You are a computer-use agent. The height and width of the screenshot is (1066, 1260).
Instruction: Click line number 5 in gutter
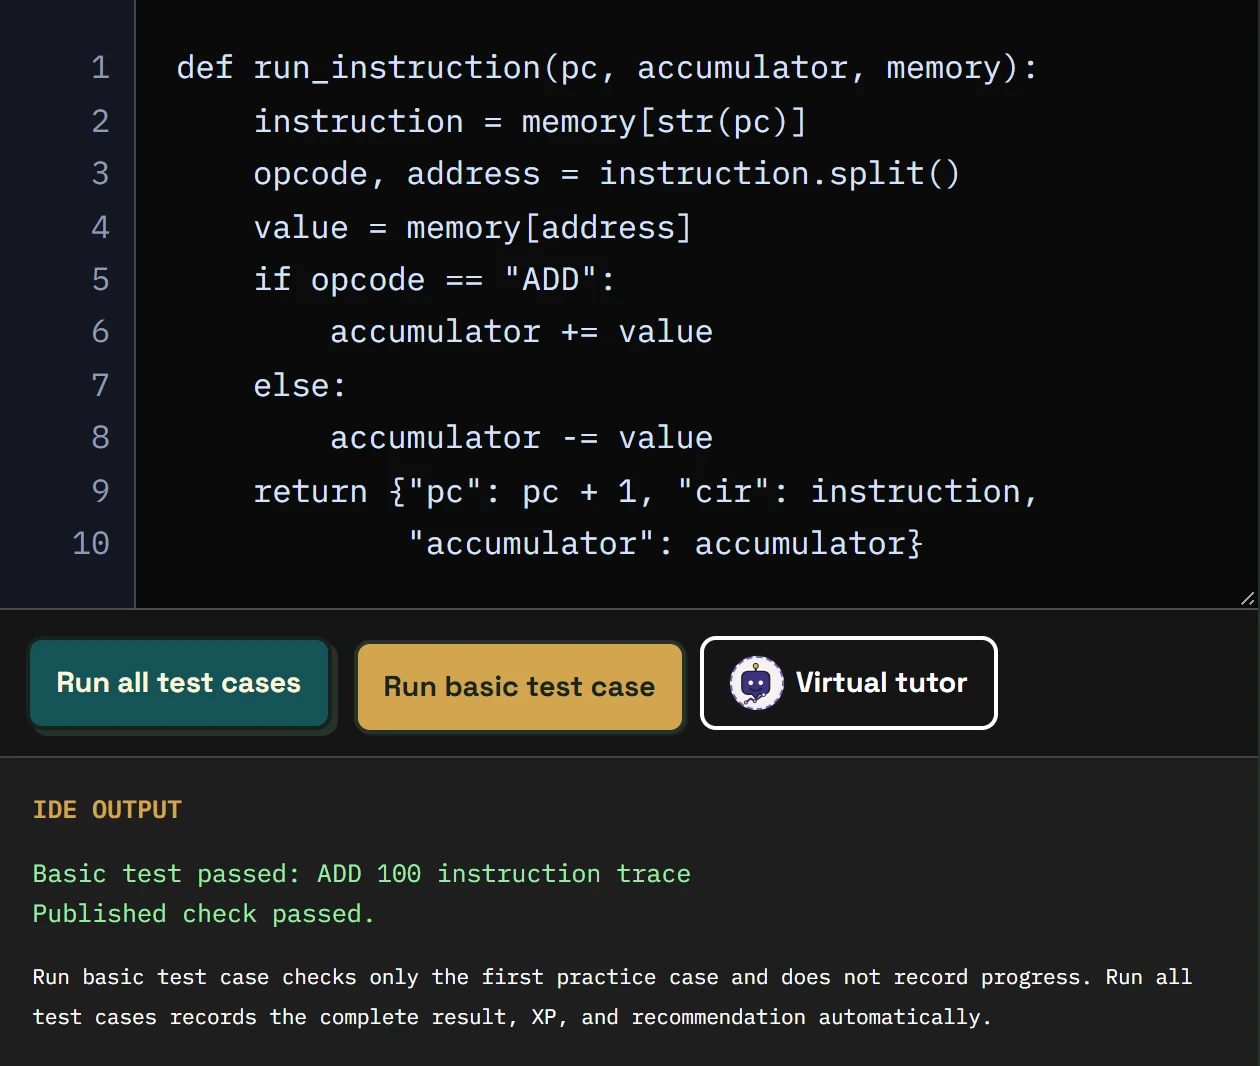(100, 280)
